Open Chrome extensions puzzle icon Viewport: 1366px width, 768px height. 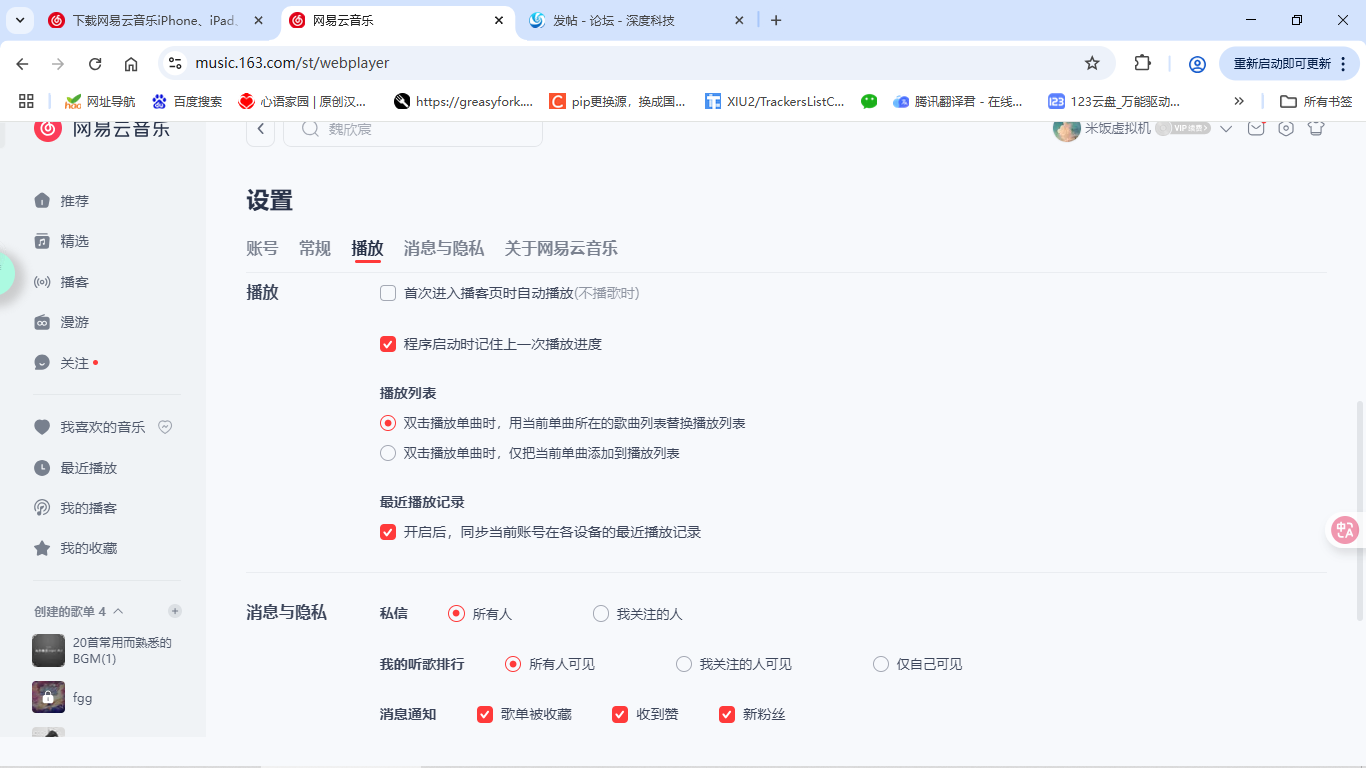(x=1143, y=63)
